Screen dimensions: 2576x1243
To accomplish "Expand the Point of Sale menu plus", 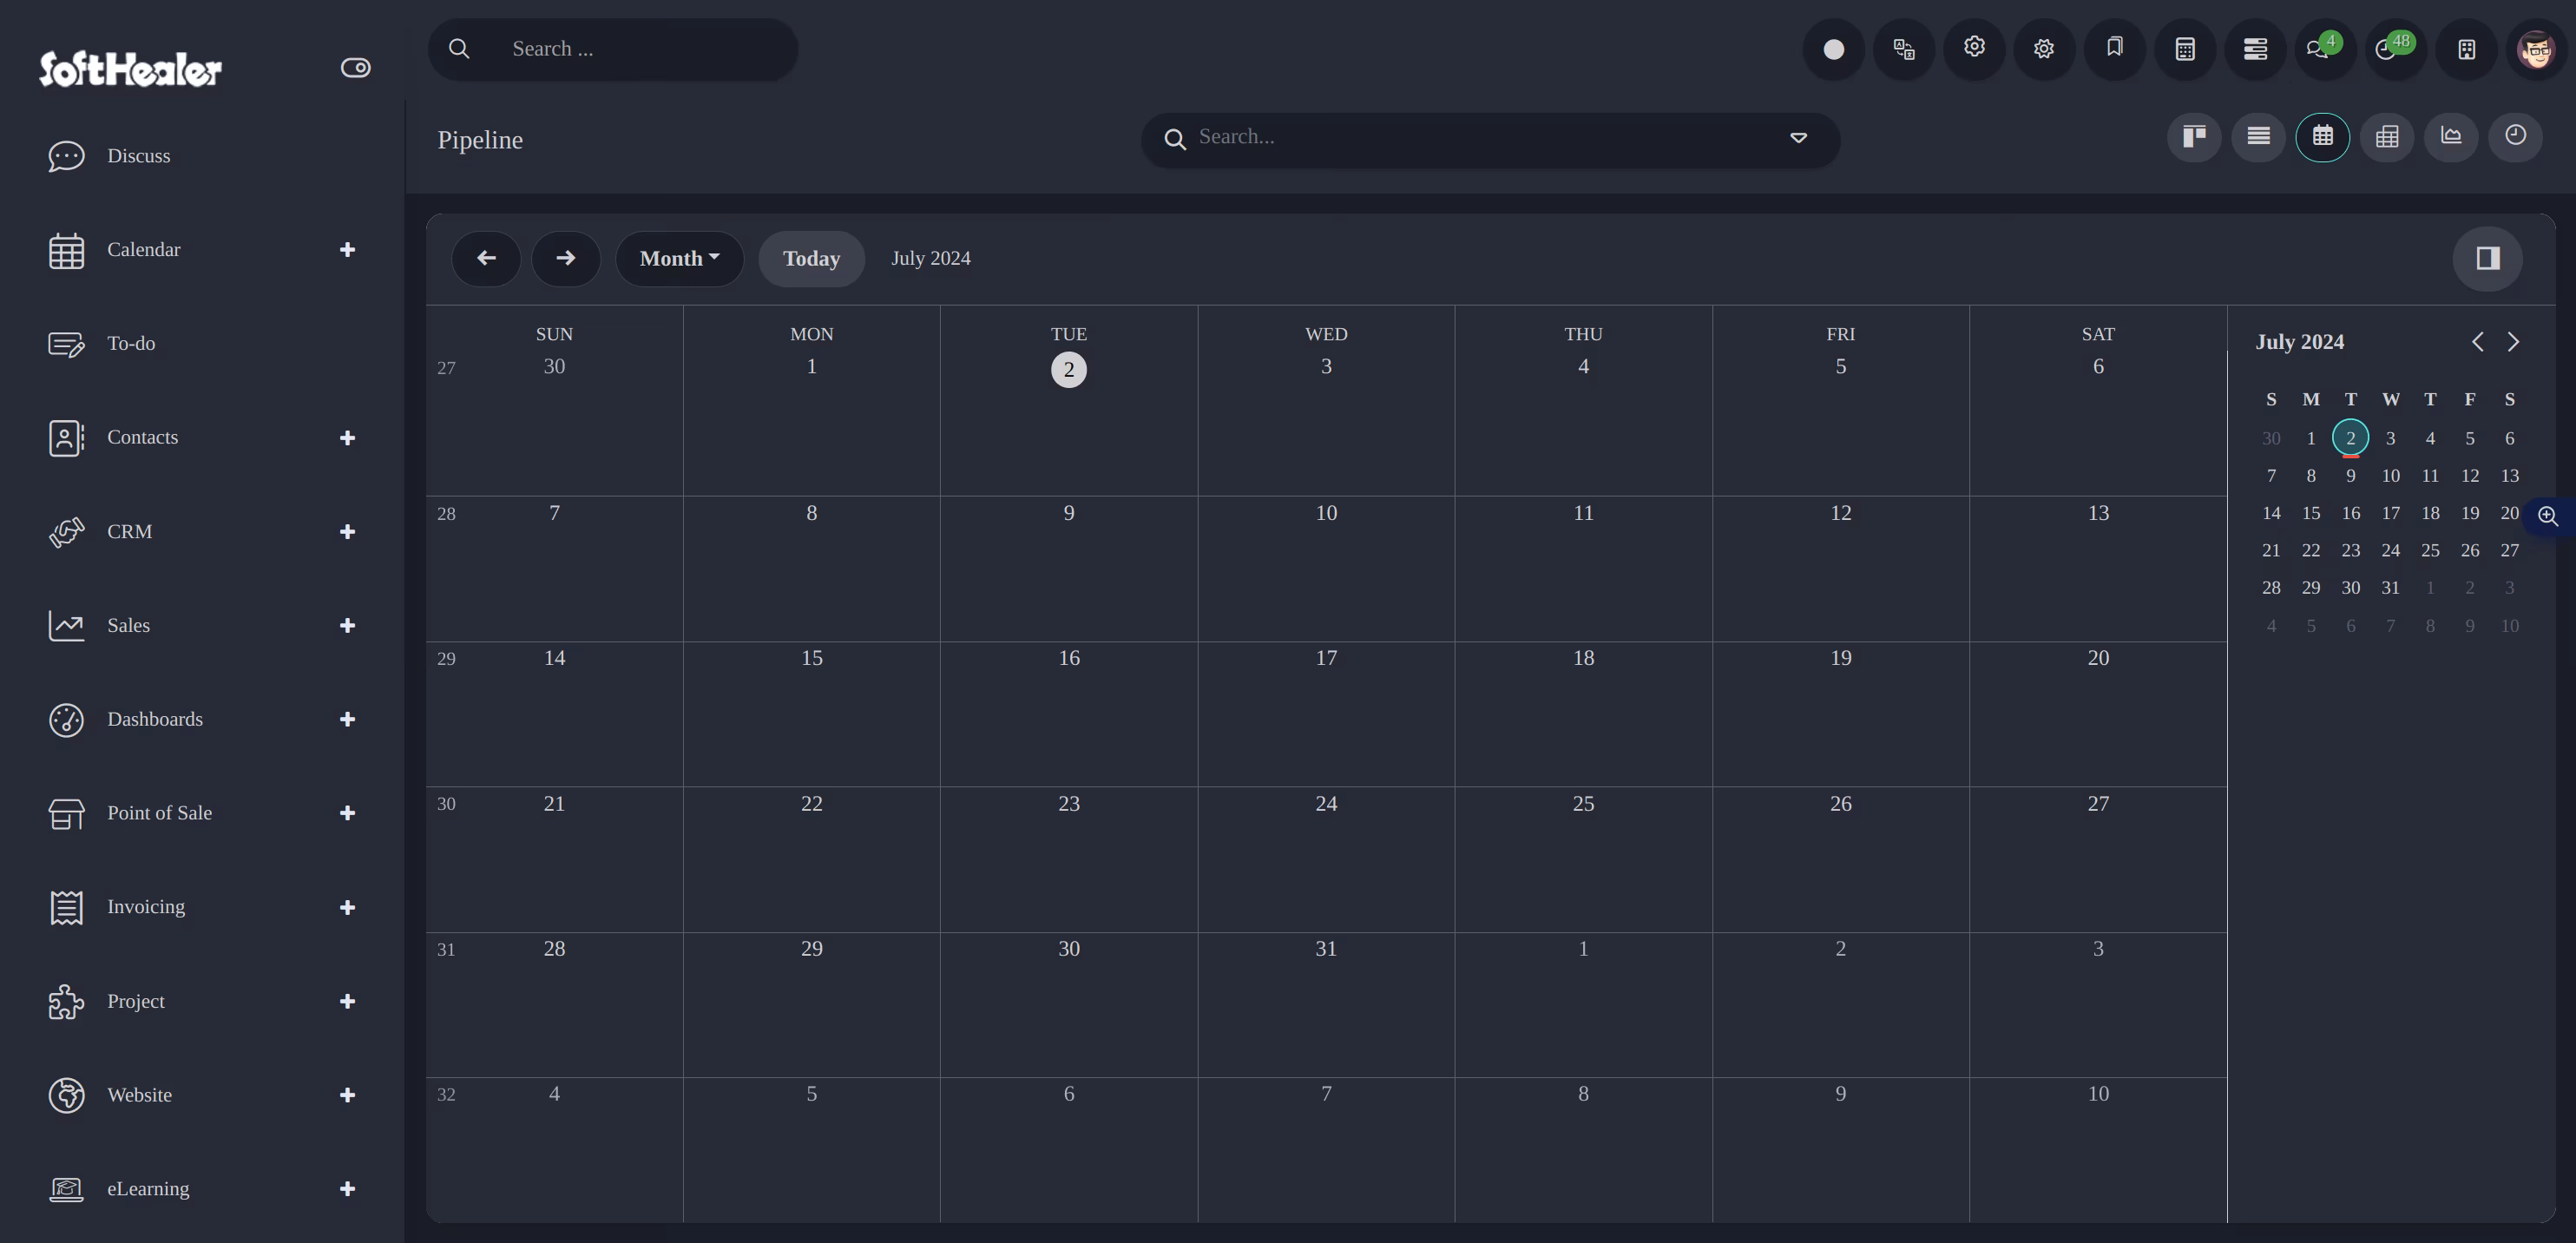I will [347, 814].
